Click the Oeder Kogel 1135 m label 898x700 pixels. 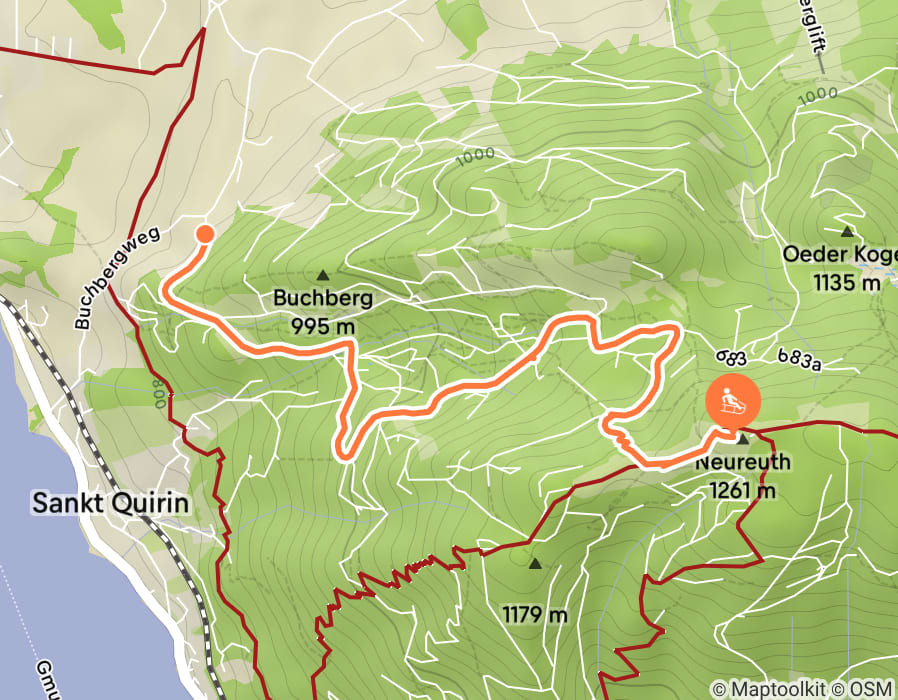coord(840,268)
